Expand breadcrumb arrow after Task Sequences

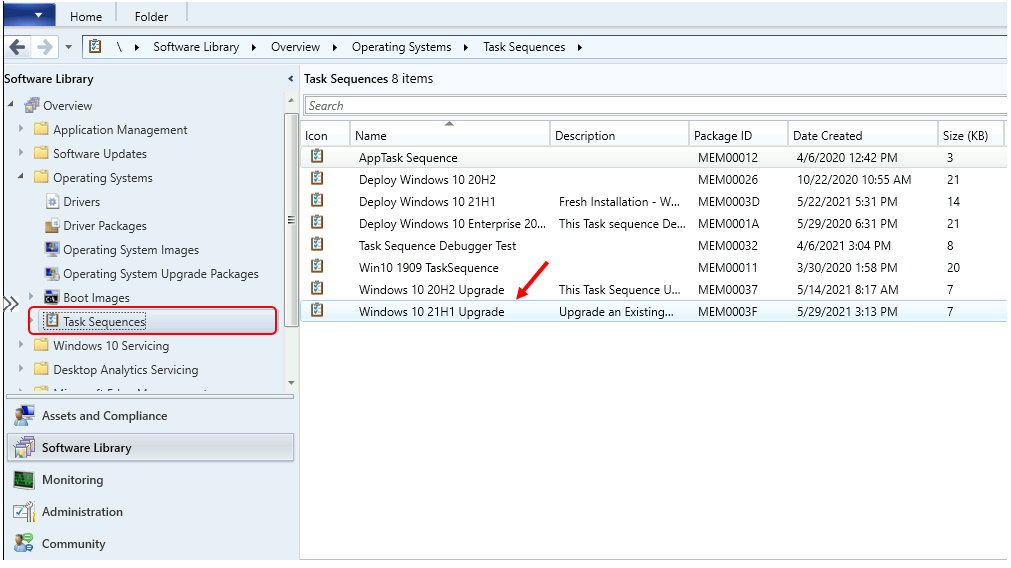580,47
